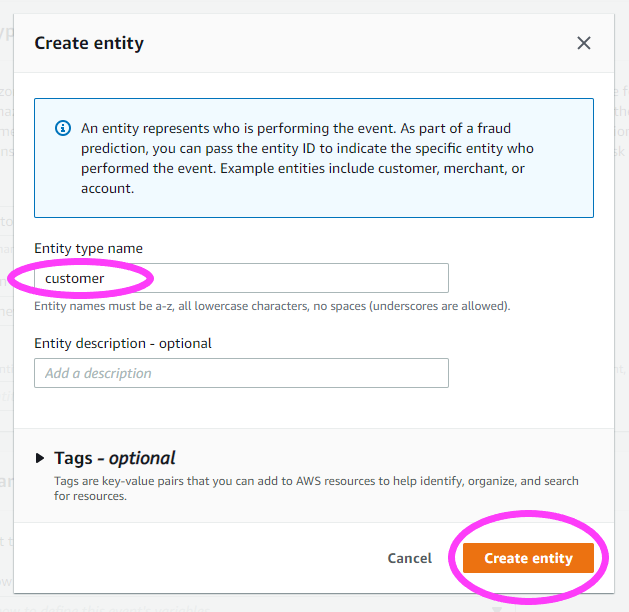Click the blue info alert box border area
The height and width of the screenshot is (612, 629).
[x=314, y=158]
